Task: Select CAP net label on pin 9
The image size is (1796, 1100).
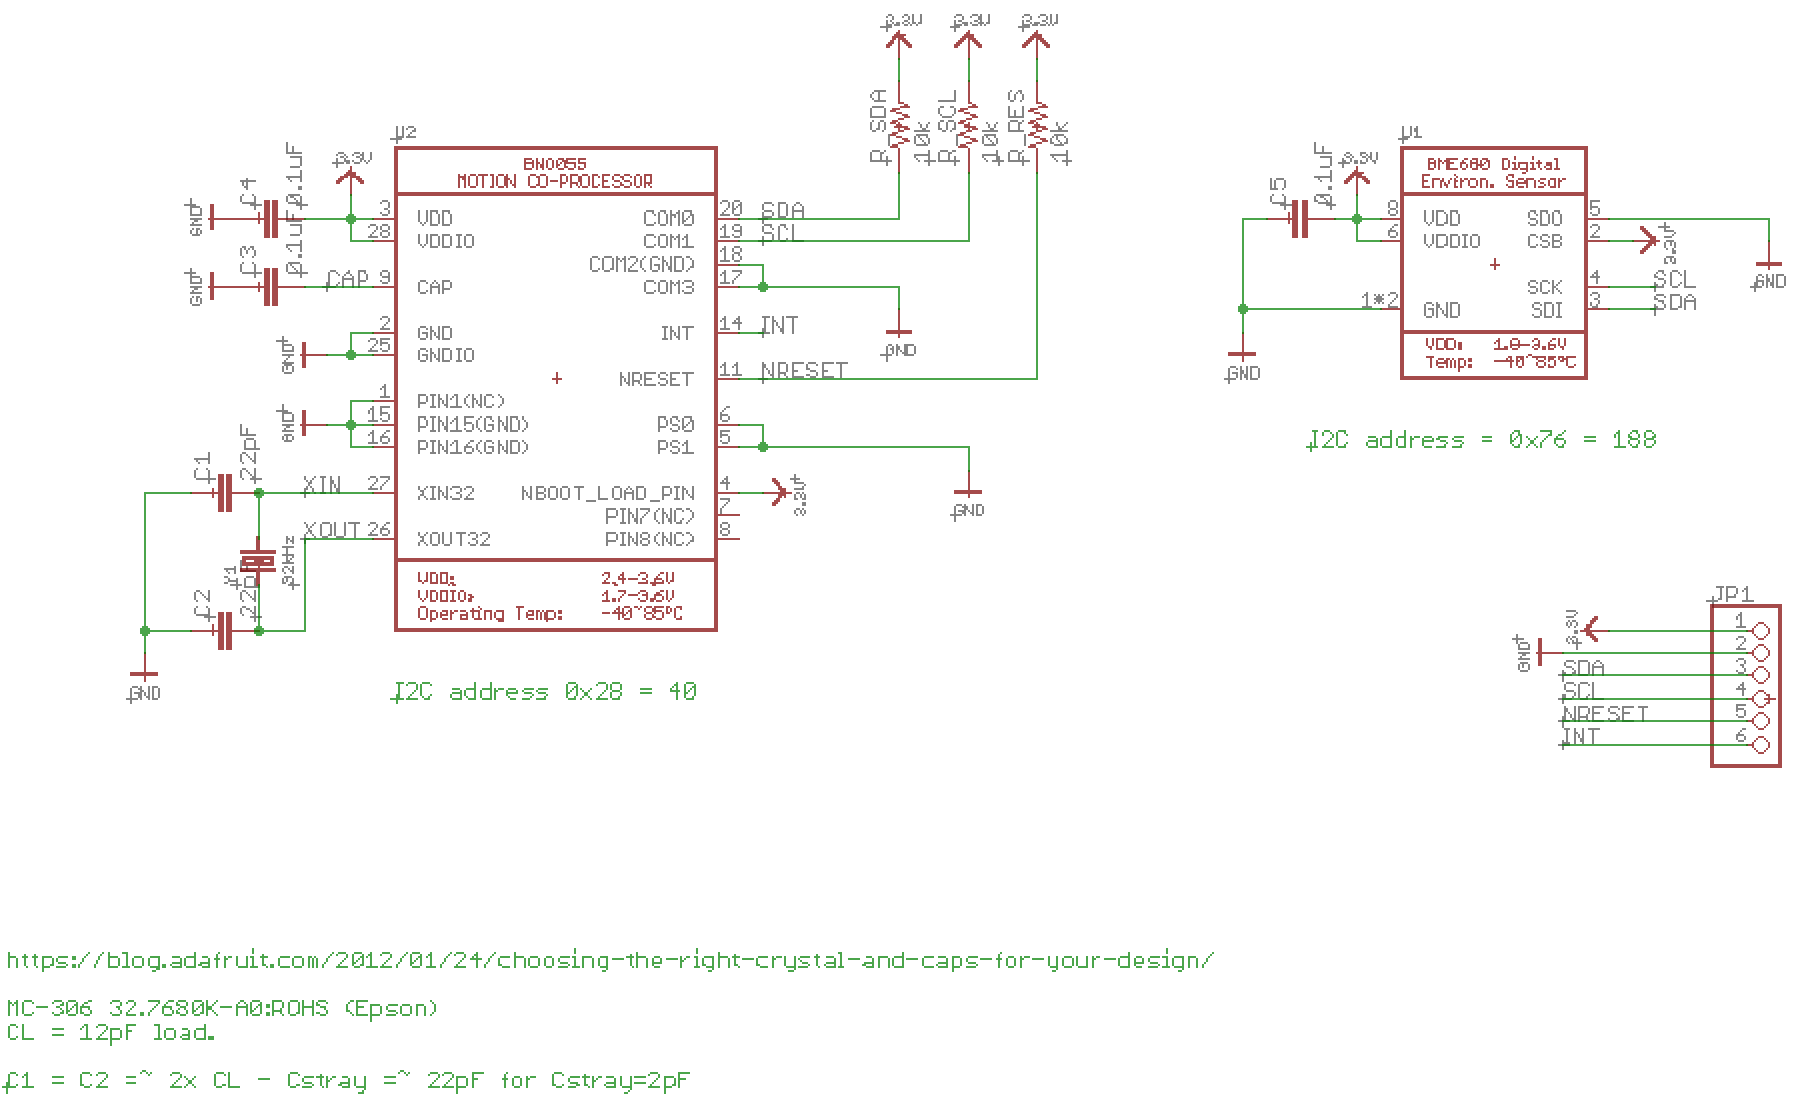Action: coord(348,279)
